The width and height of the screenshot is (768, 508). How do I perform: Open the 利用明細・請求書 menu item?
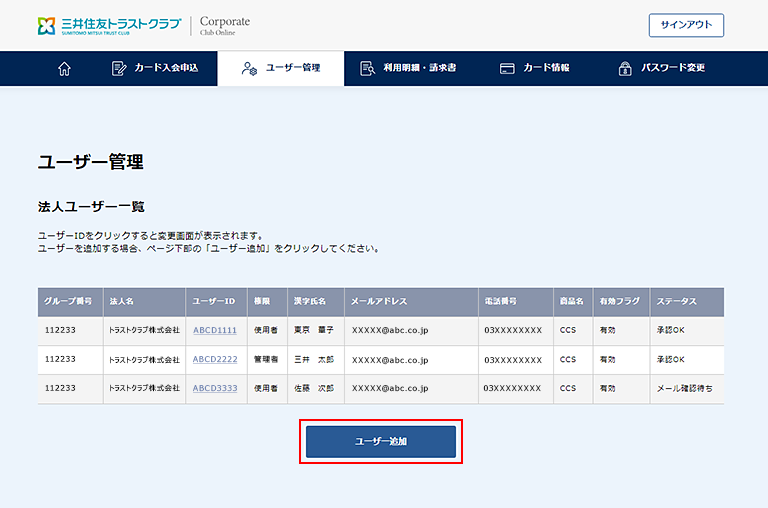pyautogui.click(x=408, y=69)
